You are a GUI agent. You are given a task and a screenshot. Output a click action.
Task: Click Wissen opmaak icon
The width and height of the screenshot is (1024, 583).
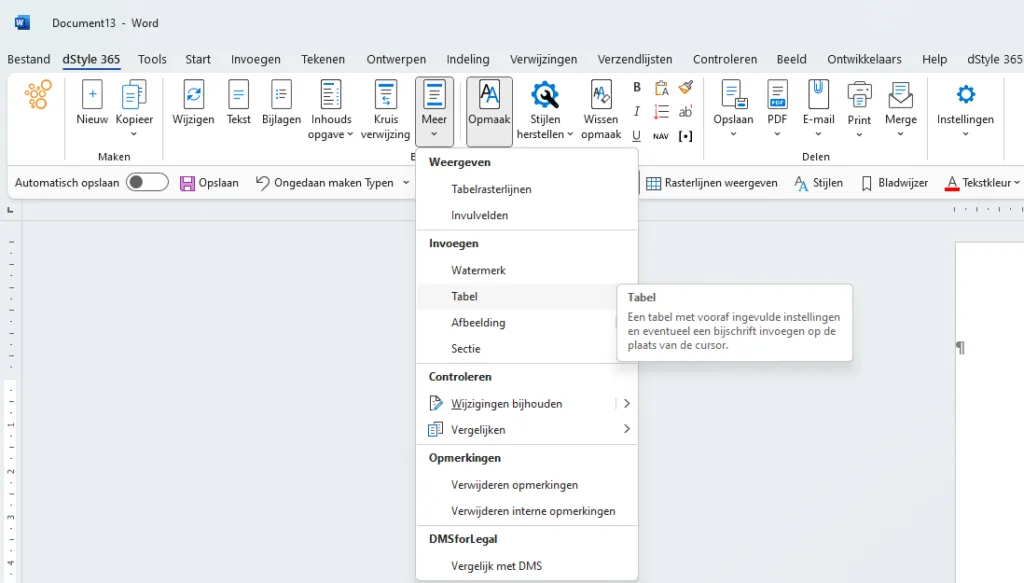coord(601,95)
